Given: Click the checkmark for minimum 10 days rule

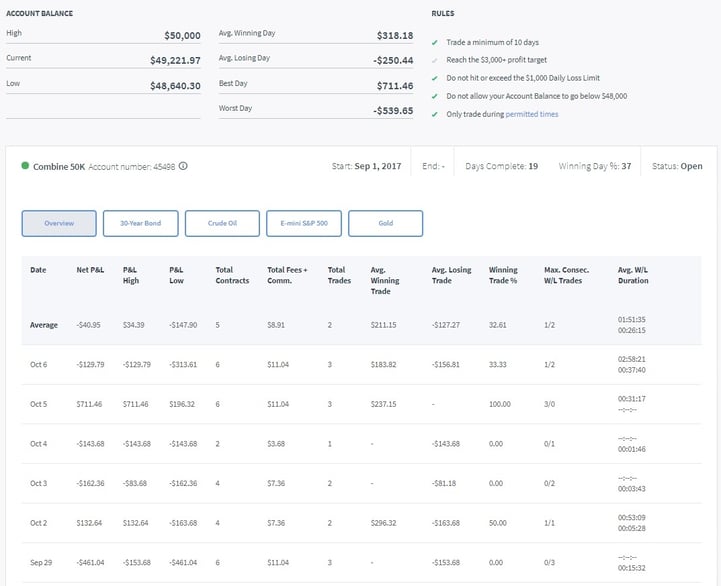Looking at the screenshot, I should pos(434,43).
